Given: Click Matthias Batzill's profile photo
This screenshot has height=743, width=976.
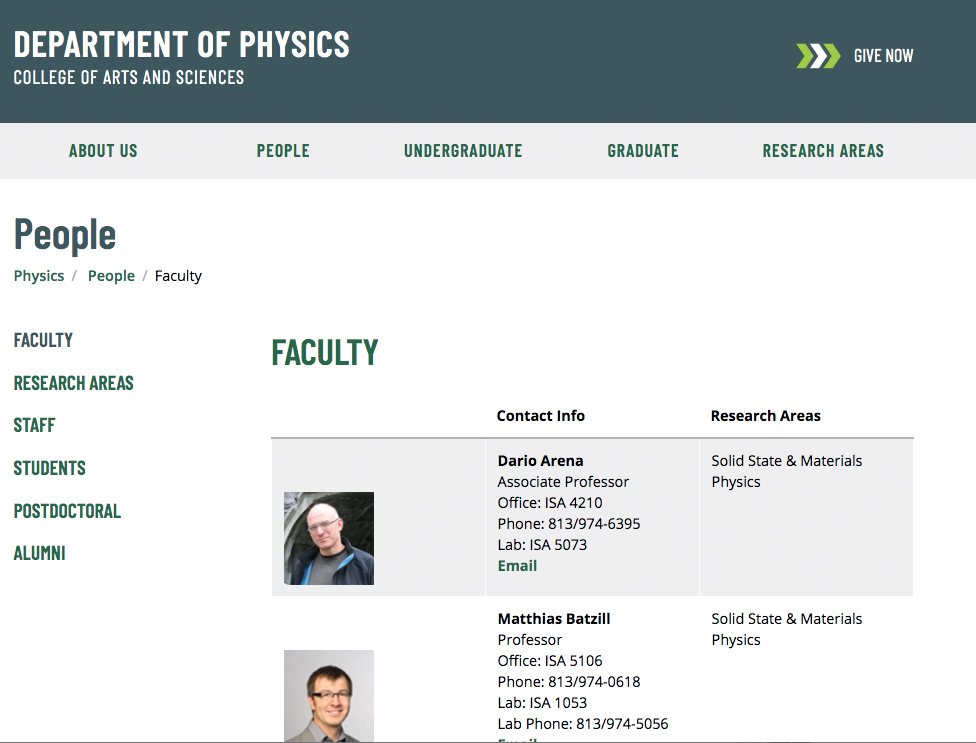Looking at the screenshot, I should pyautogui.click(x=328, y=696).
